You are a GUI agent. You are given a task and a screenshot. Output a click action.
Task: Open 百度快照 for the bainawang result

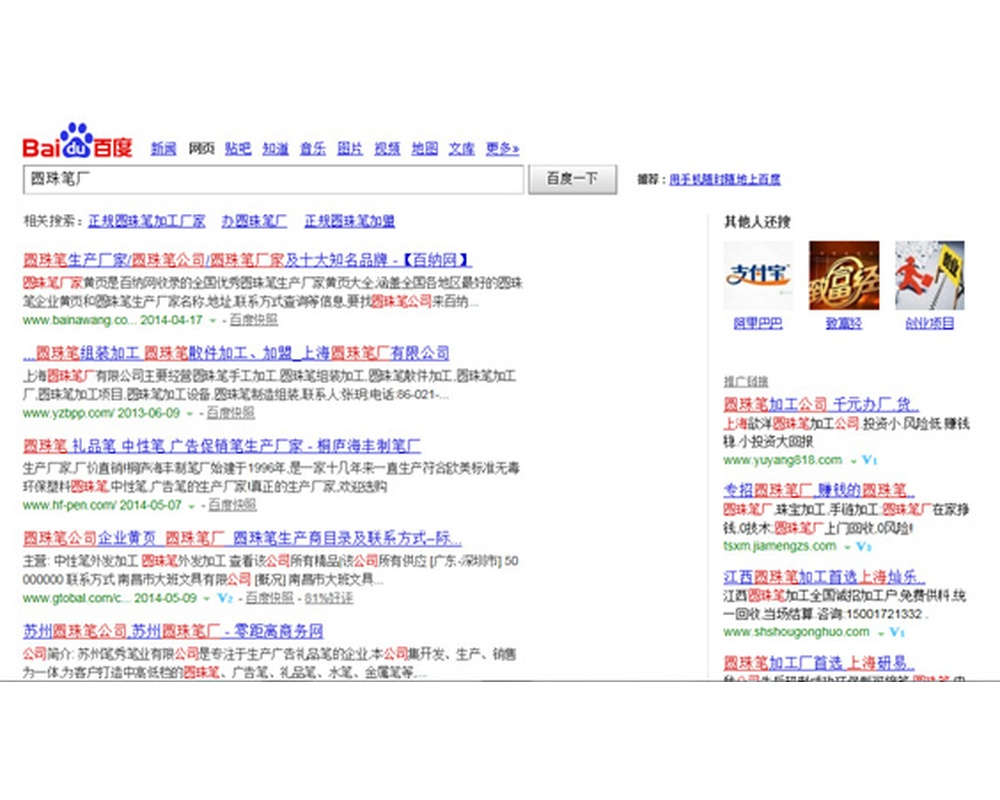(x=253, y=320)
